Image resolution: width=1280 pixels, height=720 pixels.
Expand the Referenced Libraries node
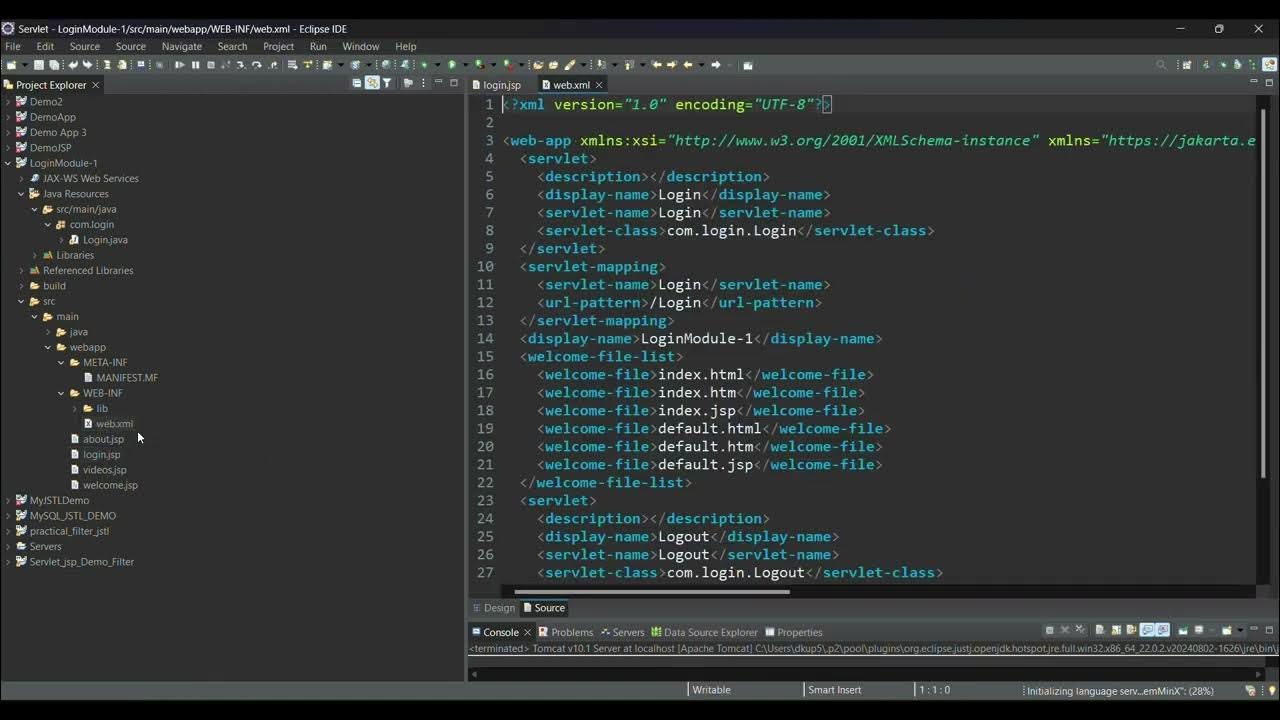21,270
